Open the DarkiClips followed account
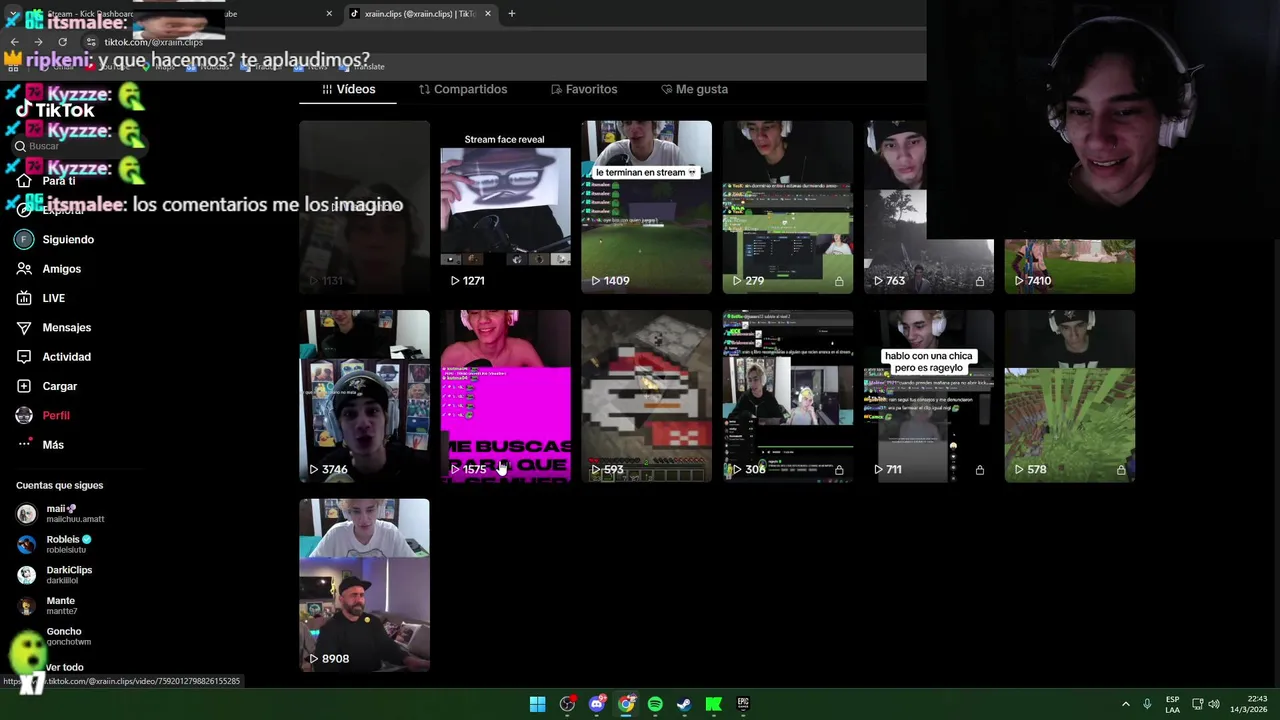This screenshot has width=1280, height=720. (x=55, y=575)
